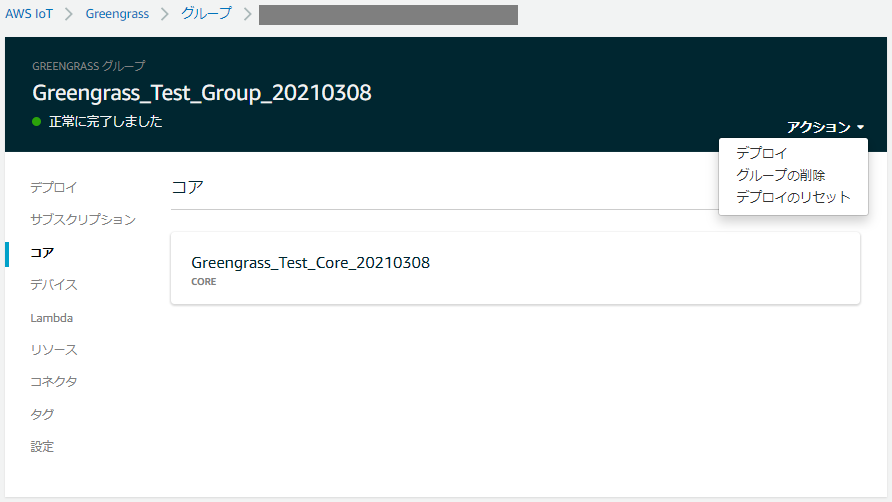892x502 pixels.
Task: Open the Greengrass_Test_Core_20210308 core card
Action: point(515,268)
